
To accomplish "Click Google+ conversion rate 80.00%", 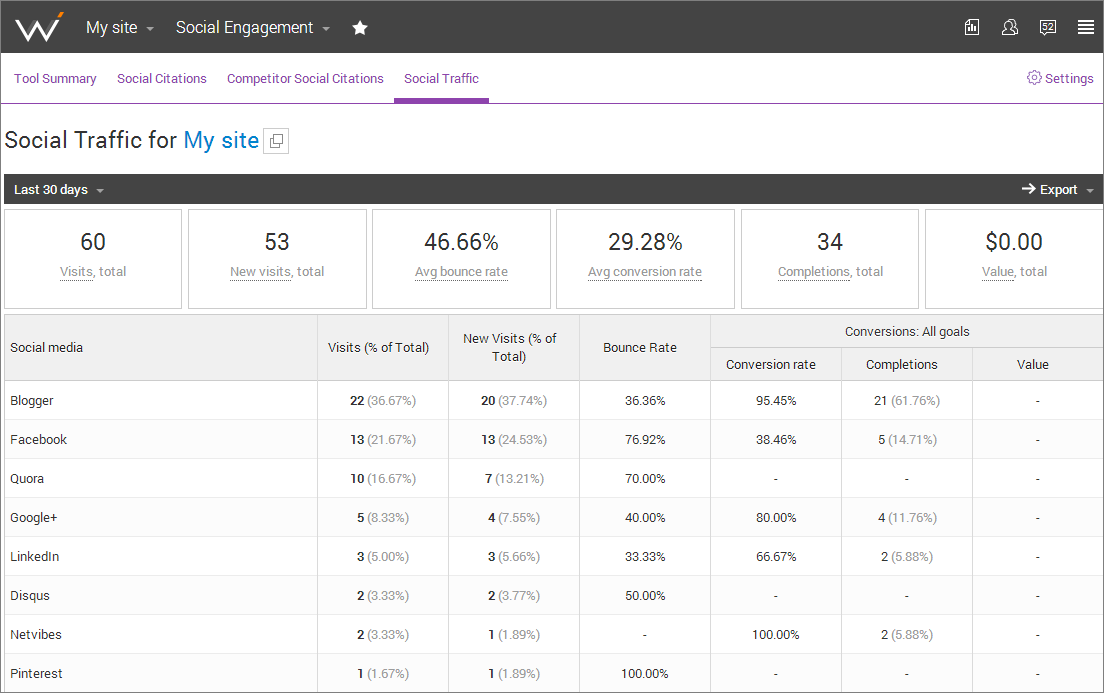I will coord(776,518).
